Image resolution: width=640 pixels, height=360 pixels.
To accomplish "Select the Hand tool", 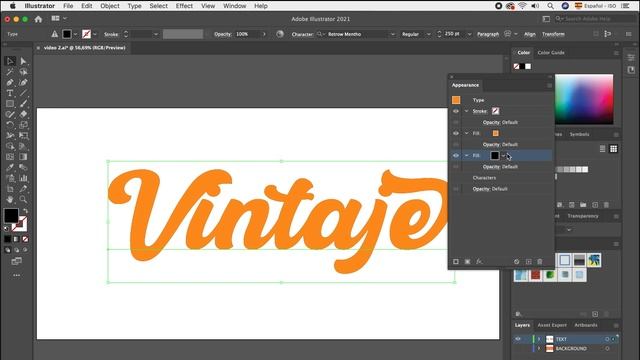I will coord(10,199).
